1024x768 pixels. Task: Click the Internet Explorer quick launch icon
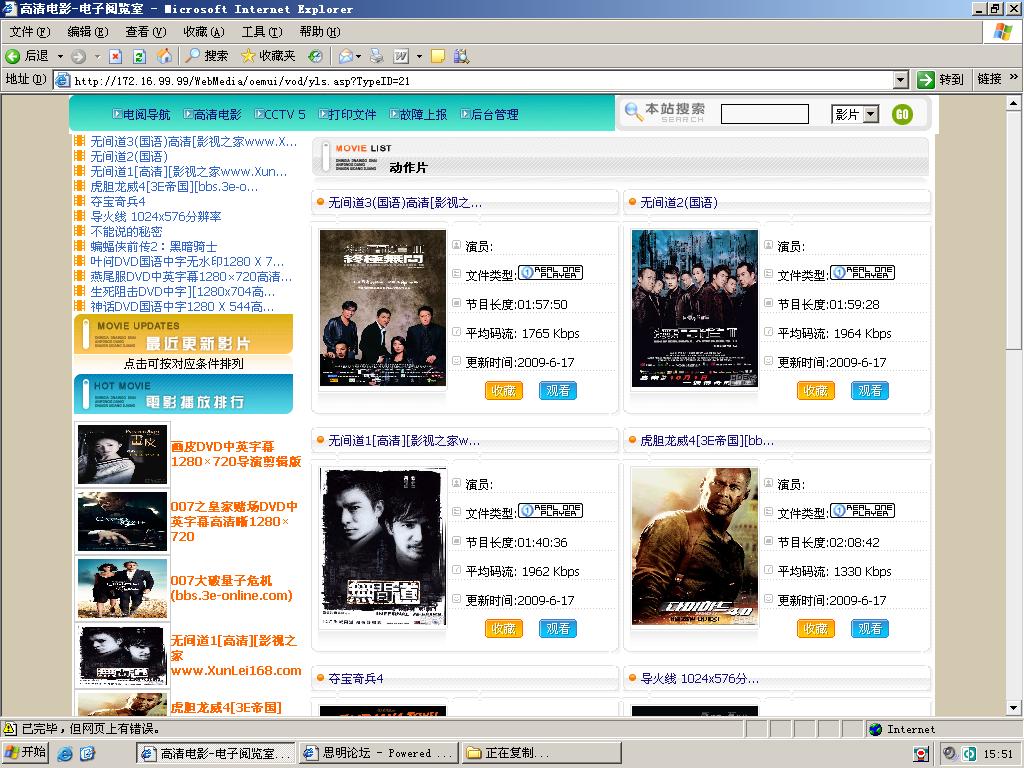pyautogui.click(x=65, y=754)
